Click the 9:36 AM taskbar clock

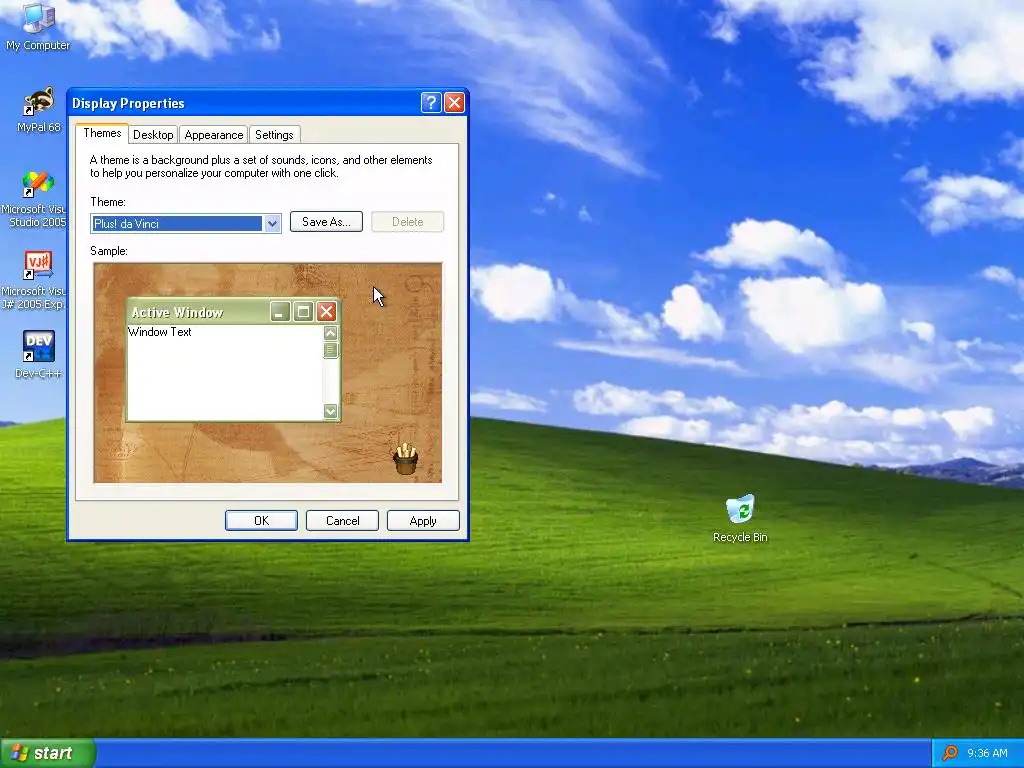coord(987,753)
